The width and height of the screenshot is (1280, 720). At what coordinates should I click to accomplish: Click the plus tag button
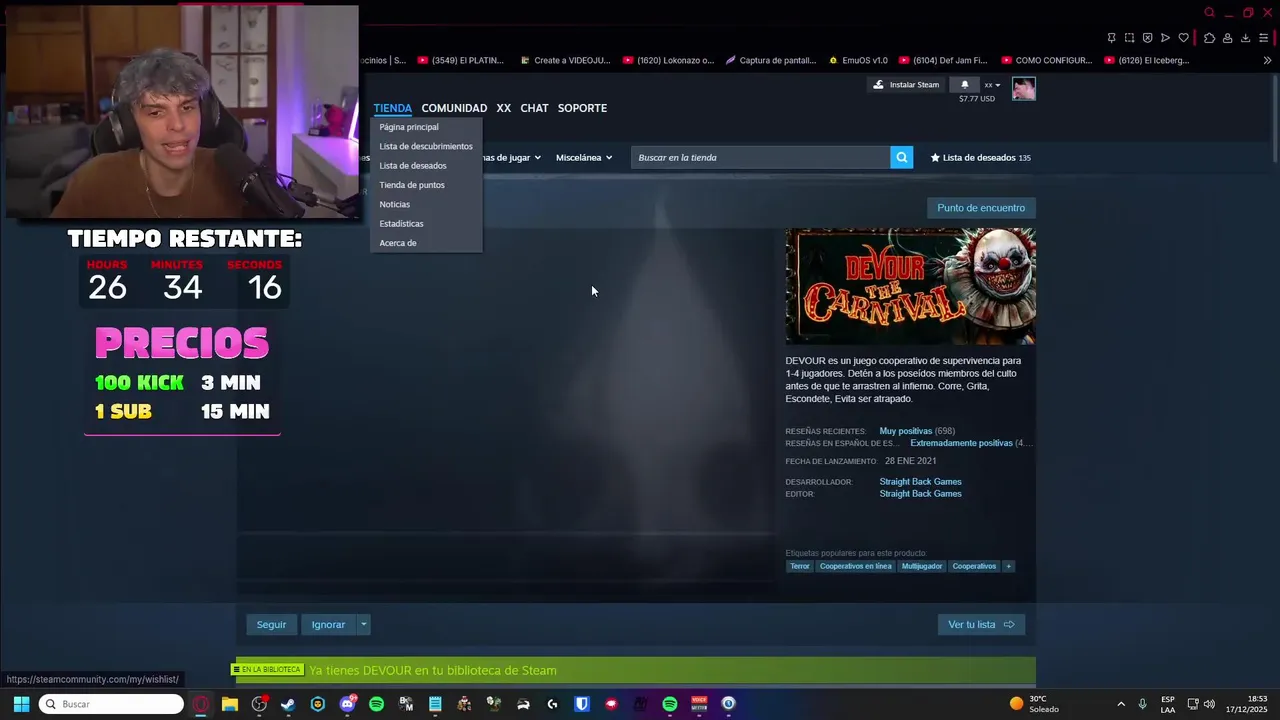tap(1008, 566)
